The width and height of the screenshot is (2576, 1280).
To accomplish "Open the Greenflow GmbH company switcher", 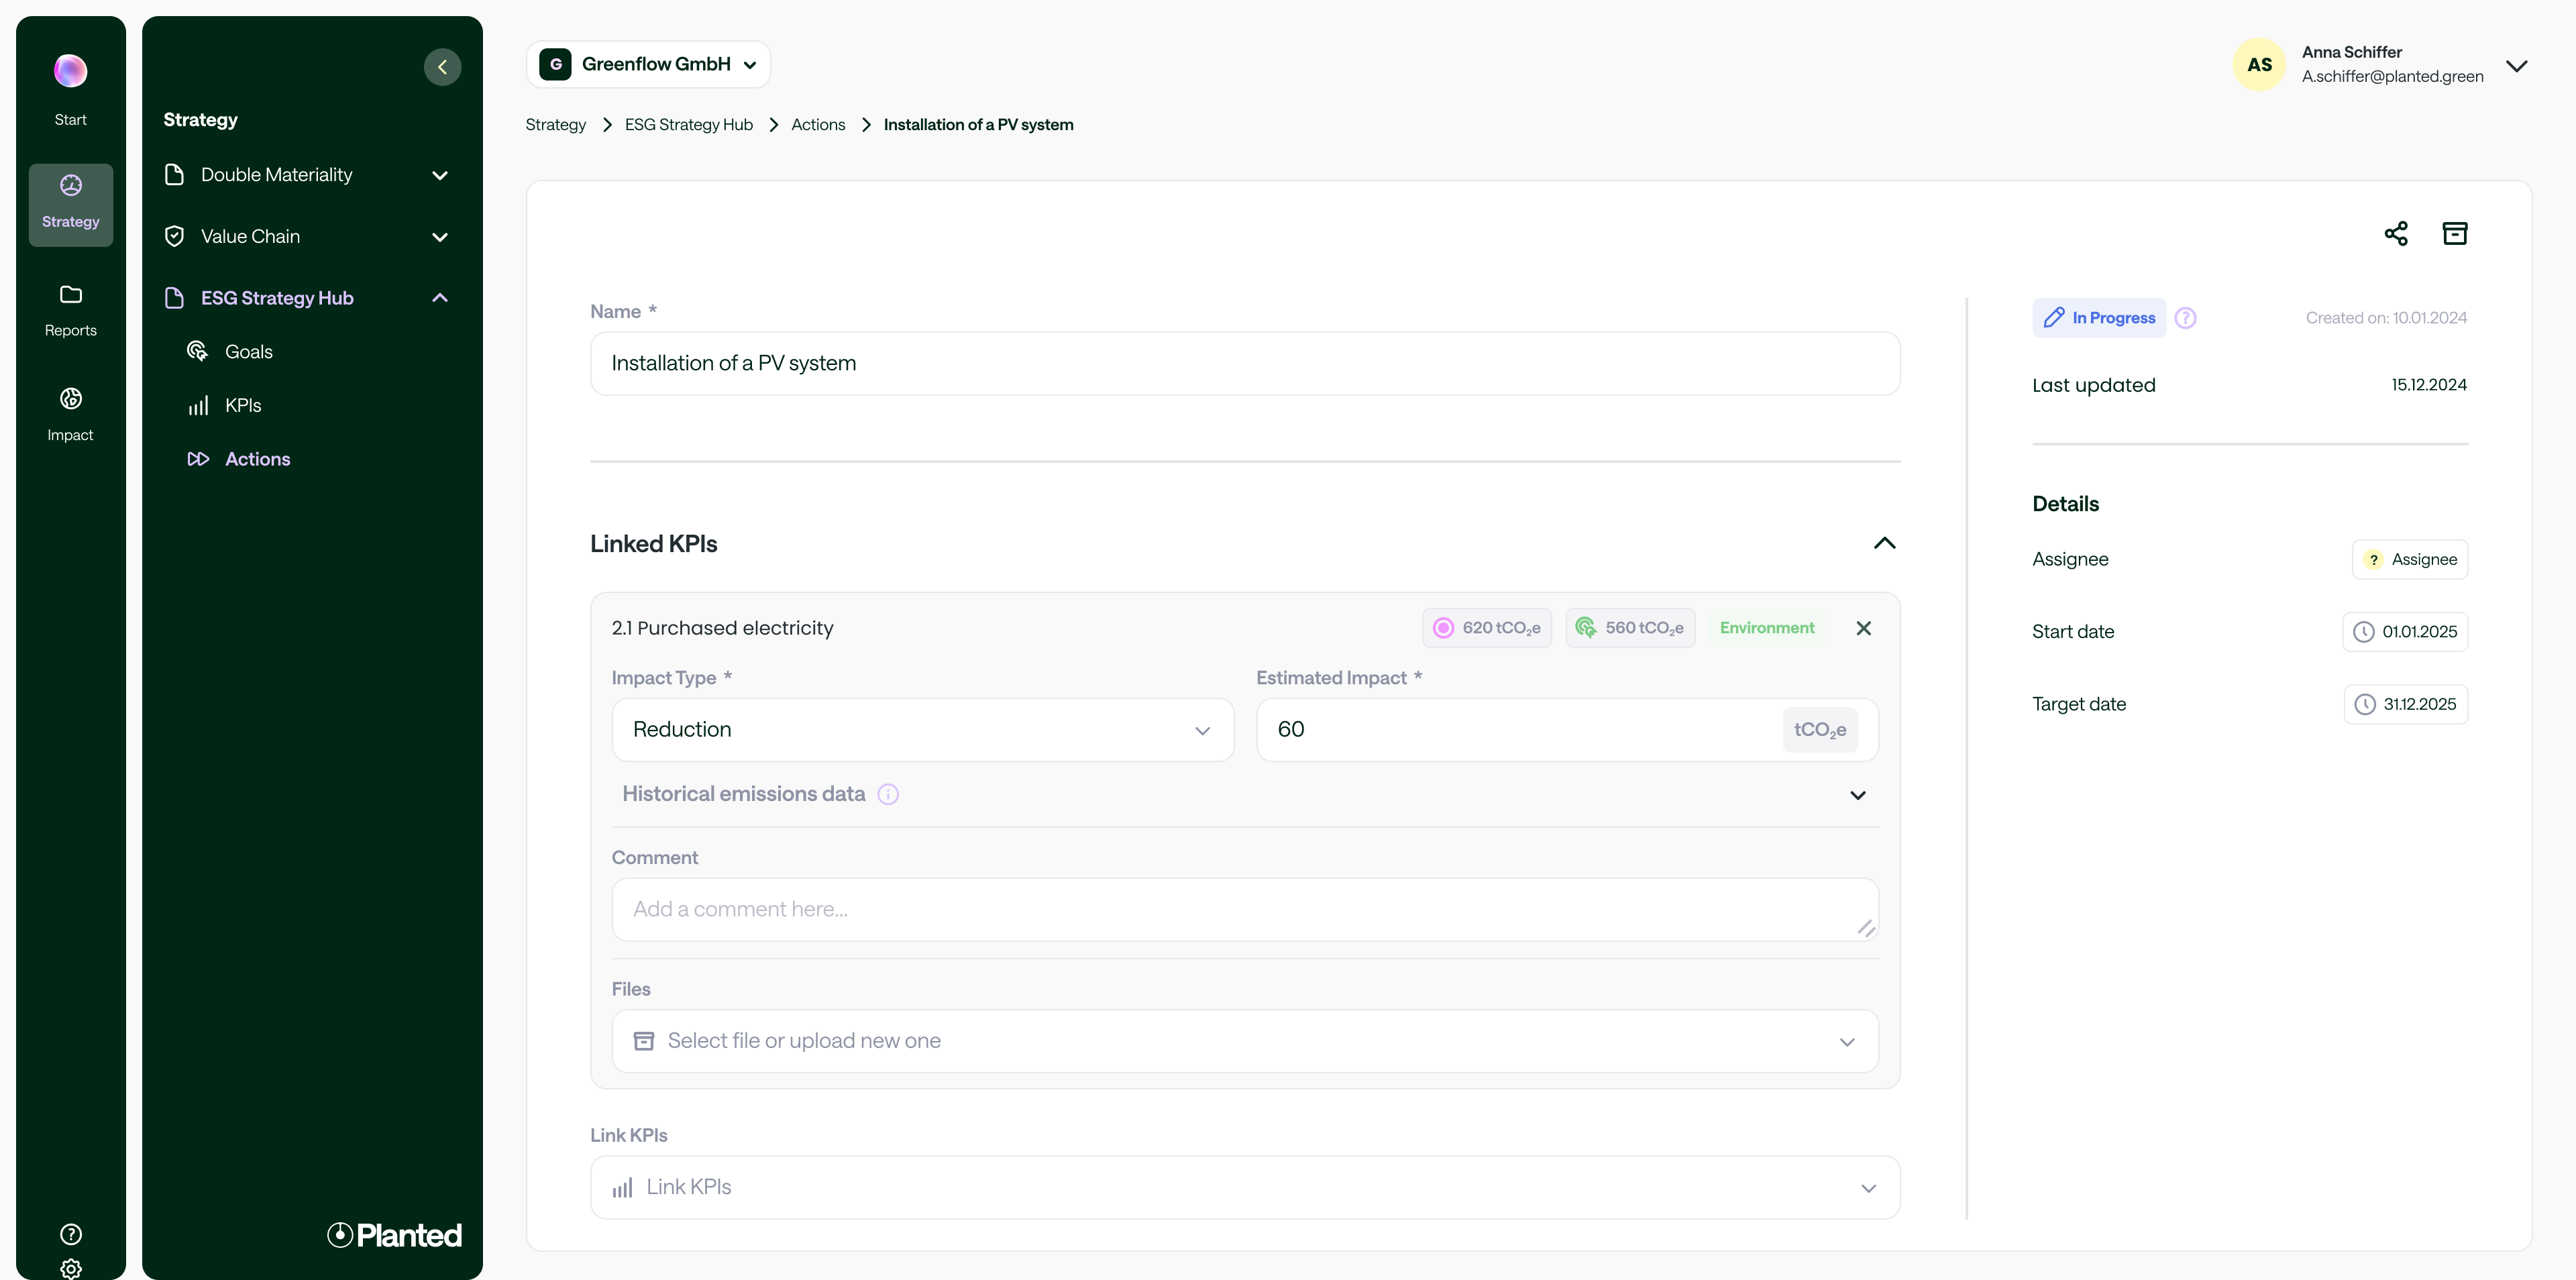I will (x=648, y=64).
